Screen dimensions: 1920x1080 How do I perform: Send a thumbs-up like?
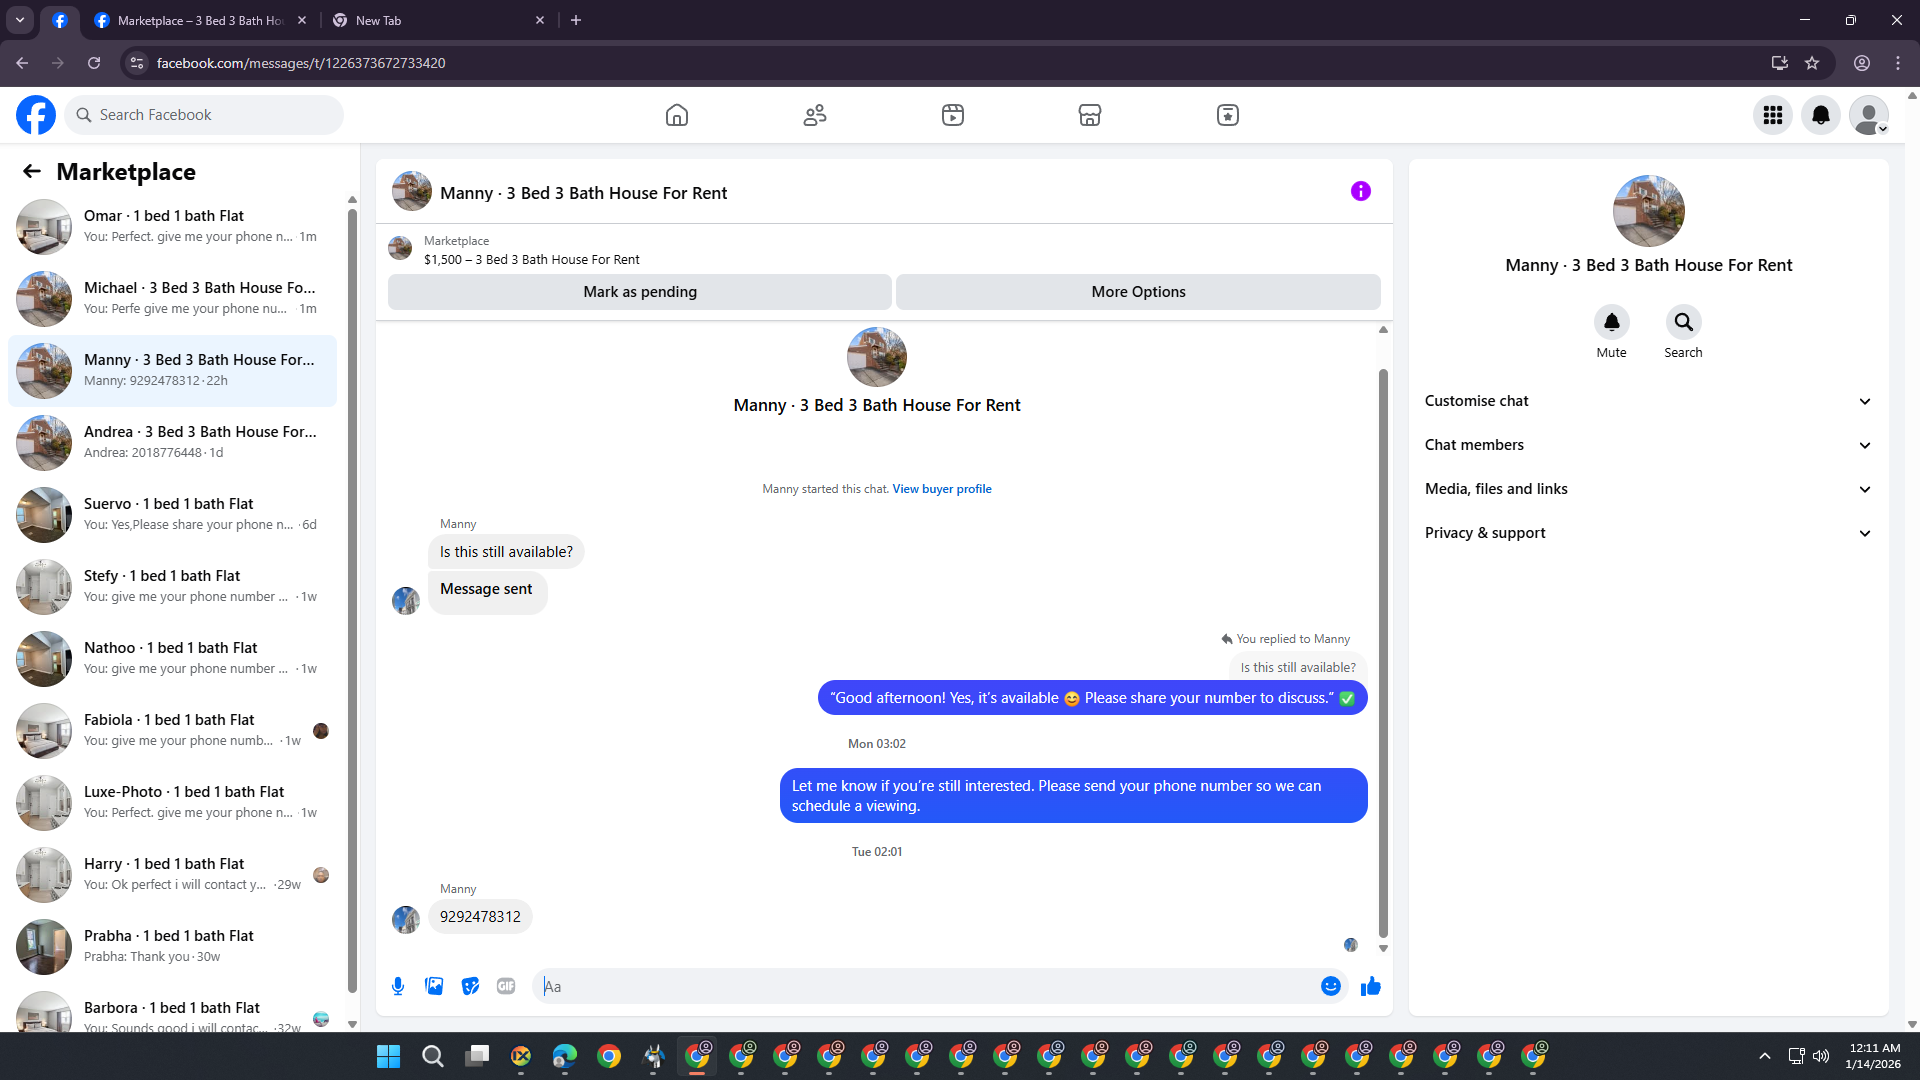[1370, 986]
